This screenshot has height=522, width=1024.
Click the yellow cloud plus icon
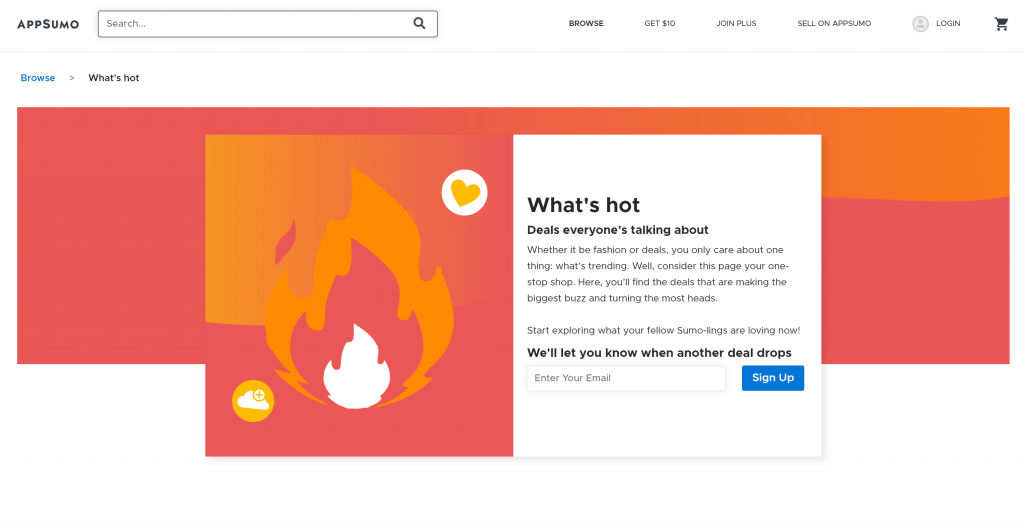(x=253, y=400)
